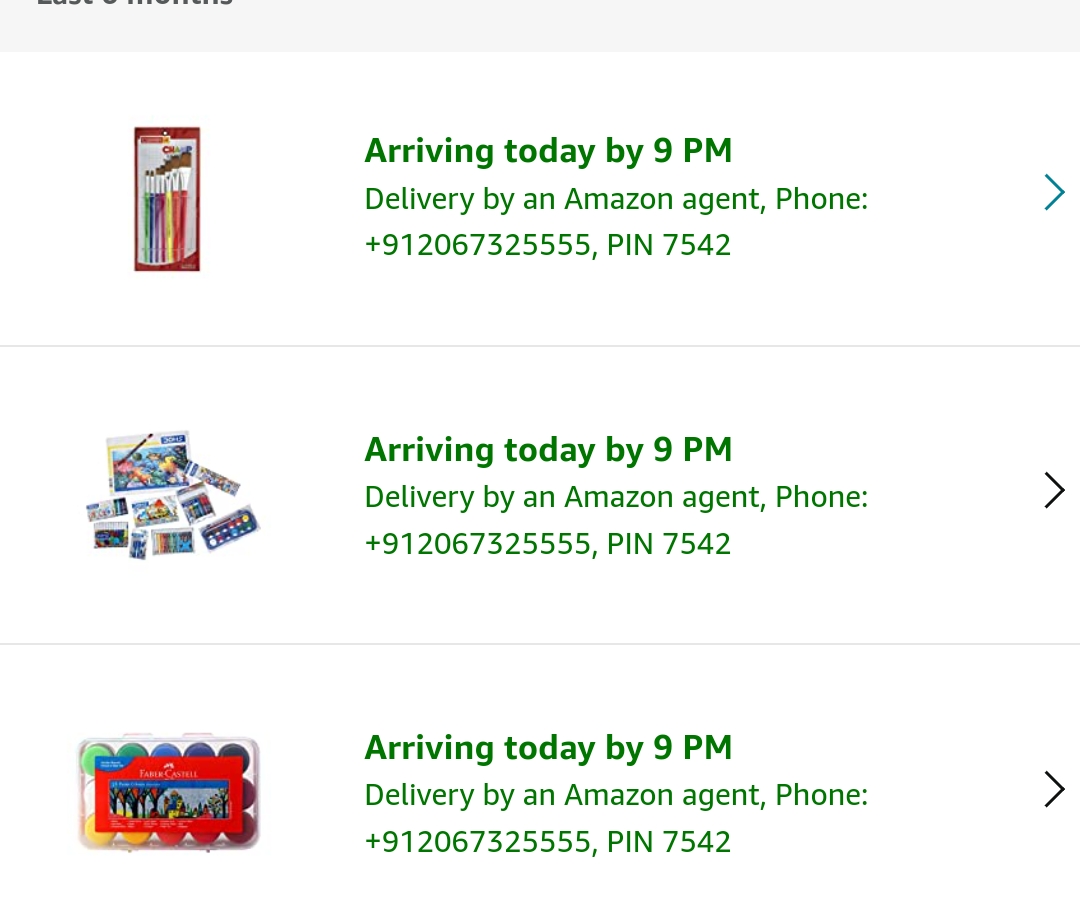Tap the chevron beside the Faber-Castell paints order
The width and height of the screenshot is (1080, 922).
(1054, 789)
